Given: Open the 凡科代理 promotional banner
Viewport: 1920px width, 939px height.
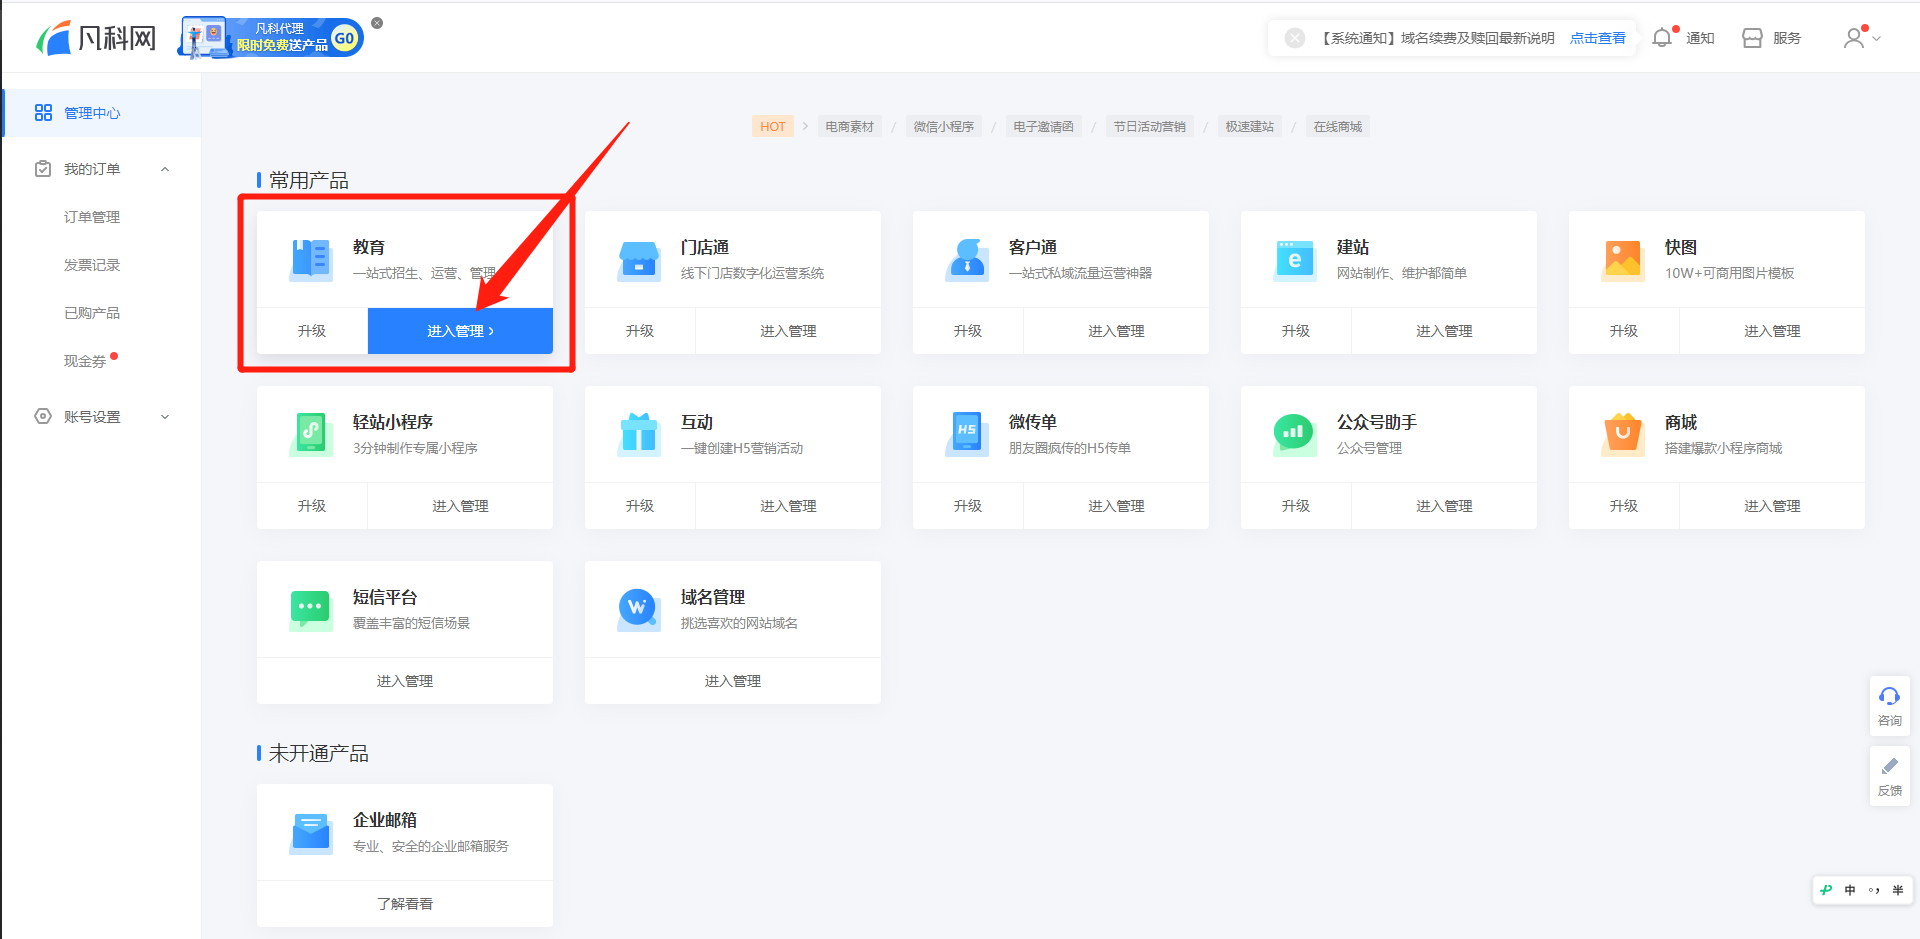Looking at the screenshot, I should click(270, 38).
